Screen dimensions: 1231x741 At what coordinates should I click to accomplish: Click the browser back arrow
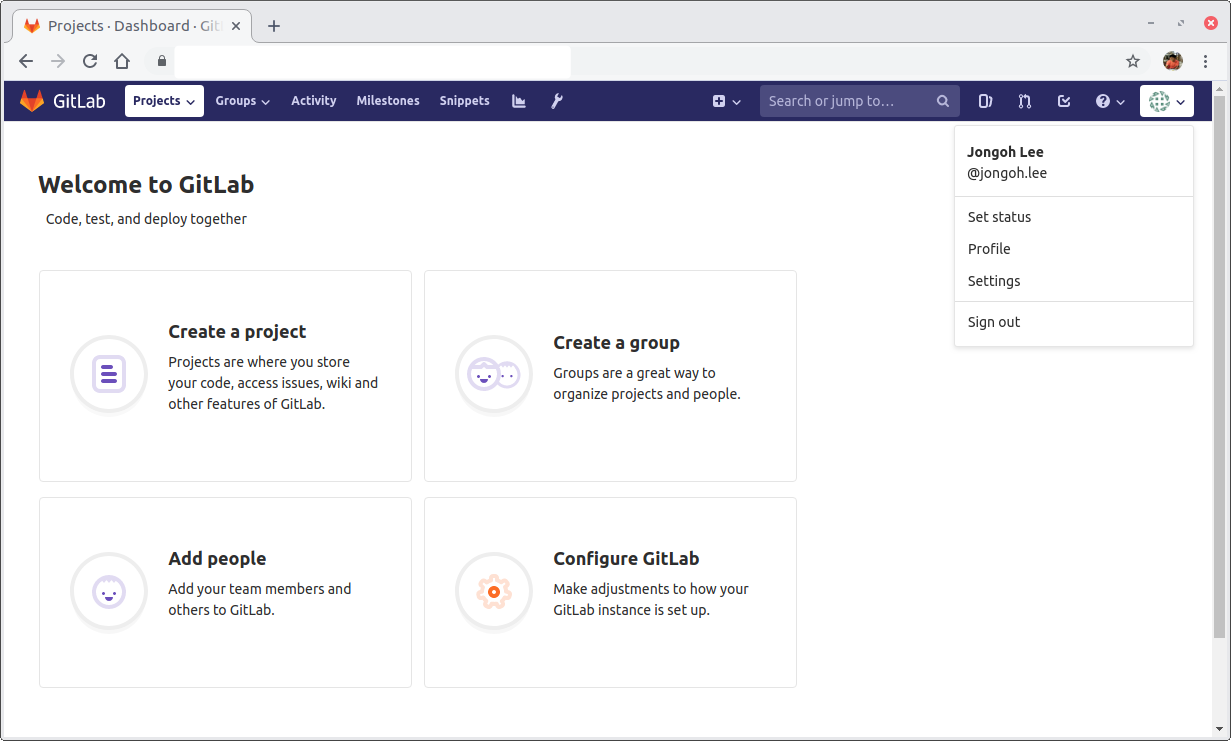pos(26,61)
